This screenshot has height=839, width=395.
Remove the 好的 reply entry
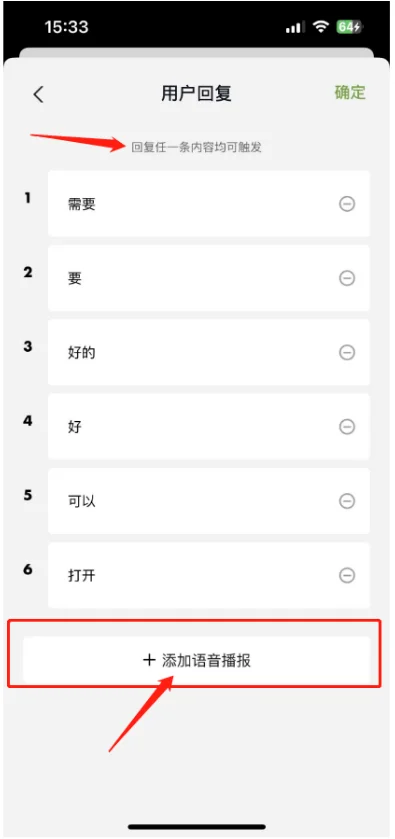pyautogui.click(x=347, y=353)
